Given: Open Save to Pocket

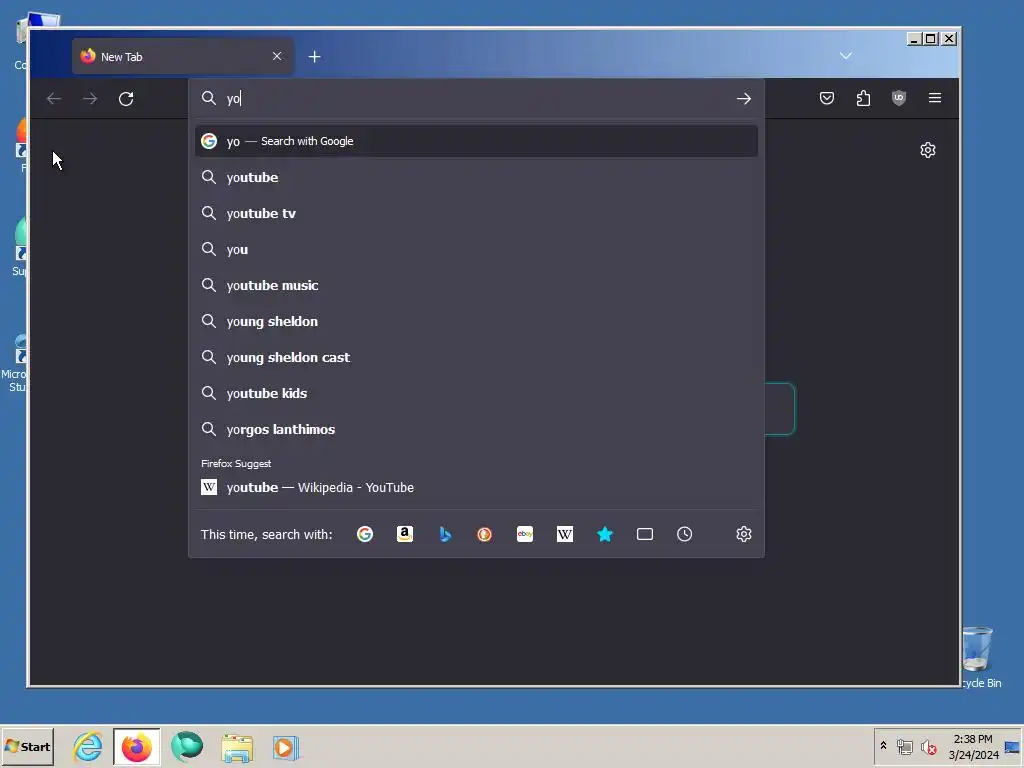Looking at the screenshot, I should (827, 98).
